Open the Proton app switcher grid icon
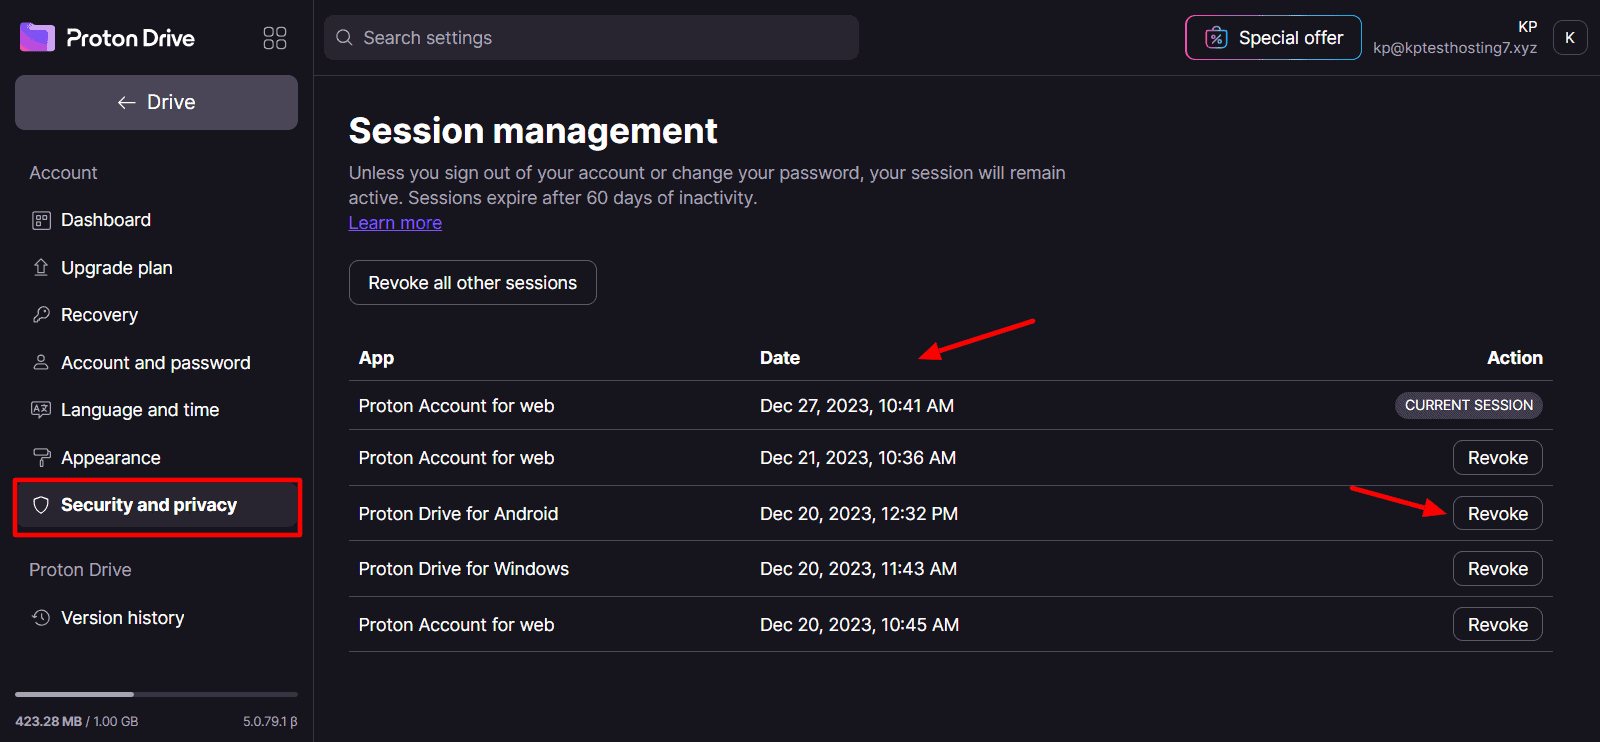Image resolution: width=1600 pixels, height=742 pixels. (274, 38)
